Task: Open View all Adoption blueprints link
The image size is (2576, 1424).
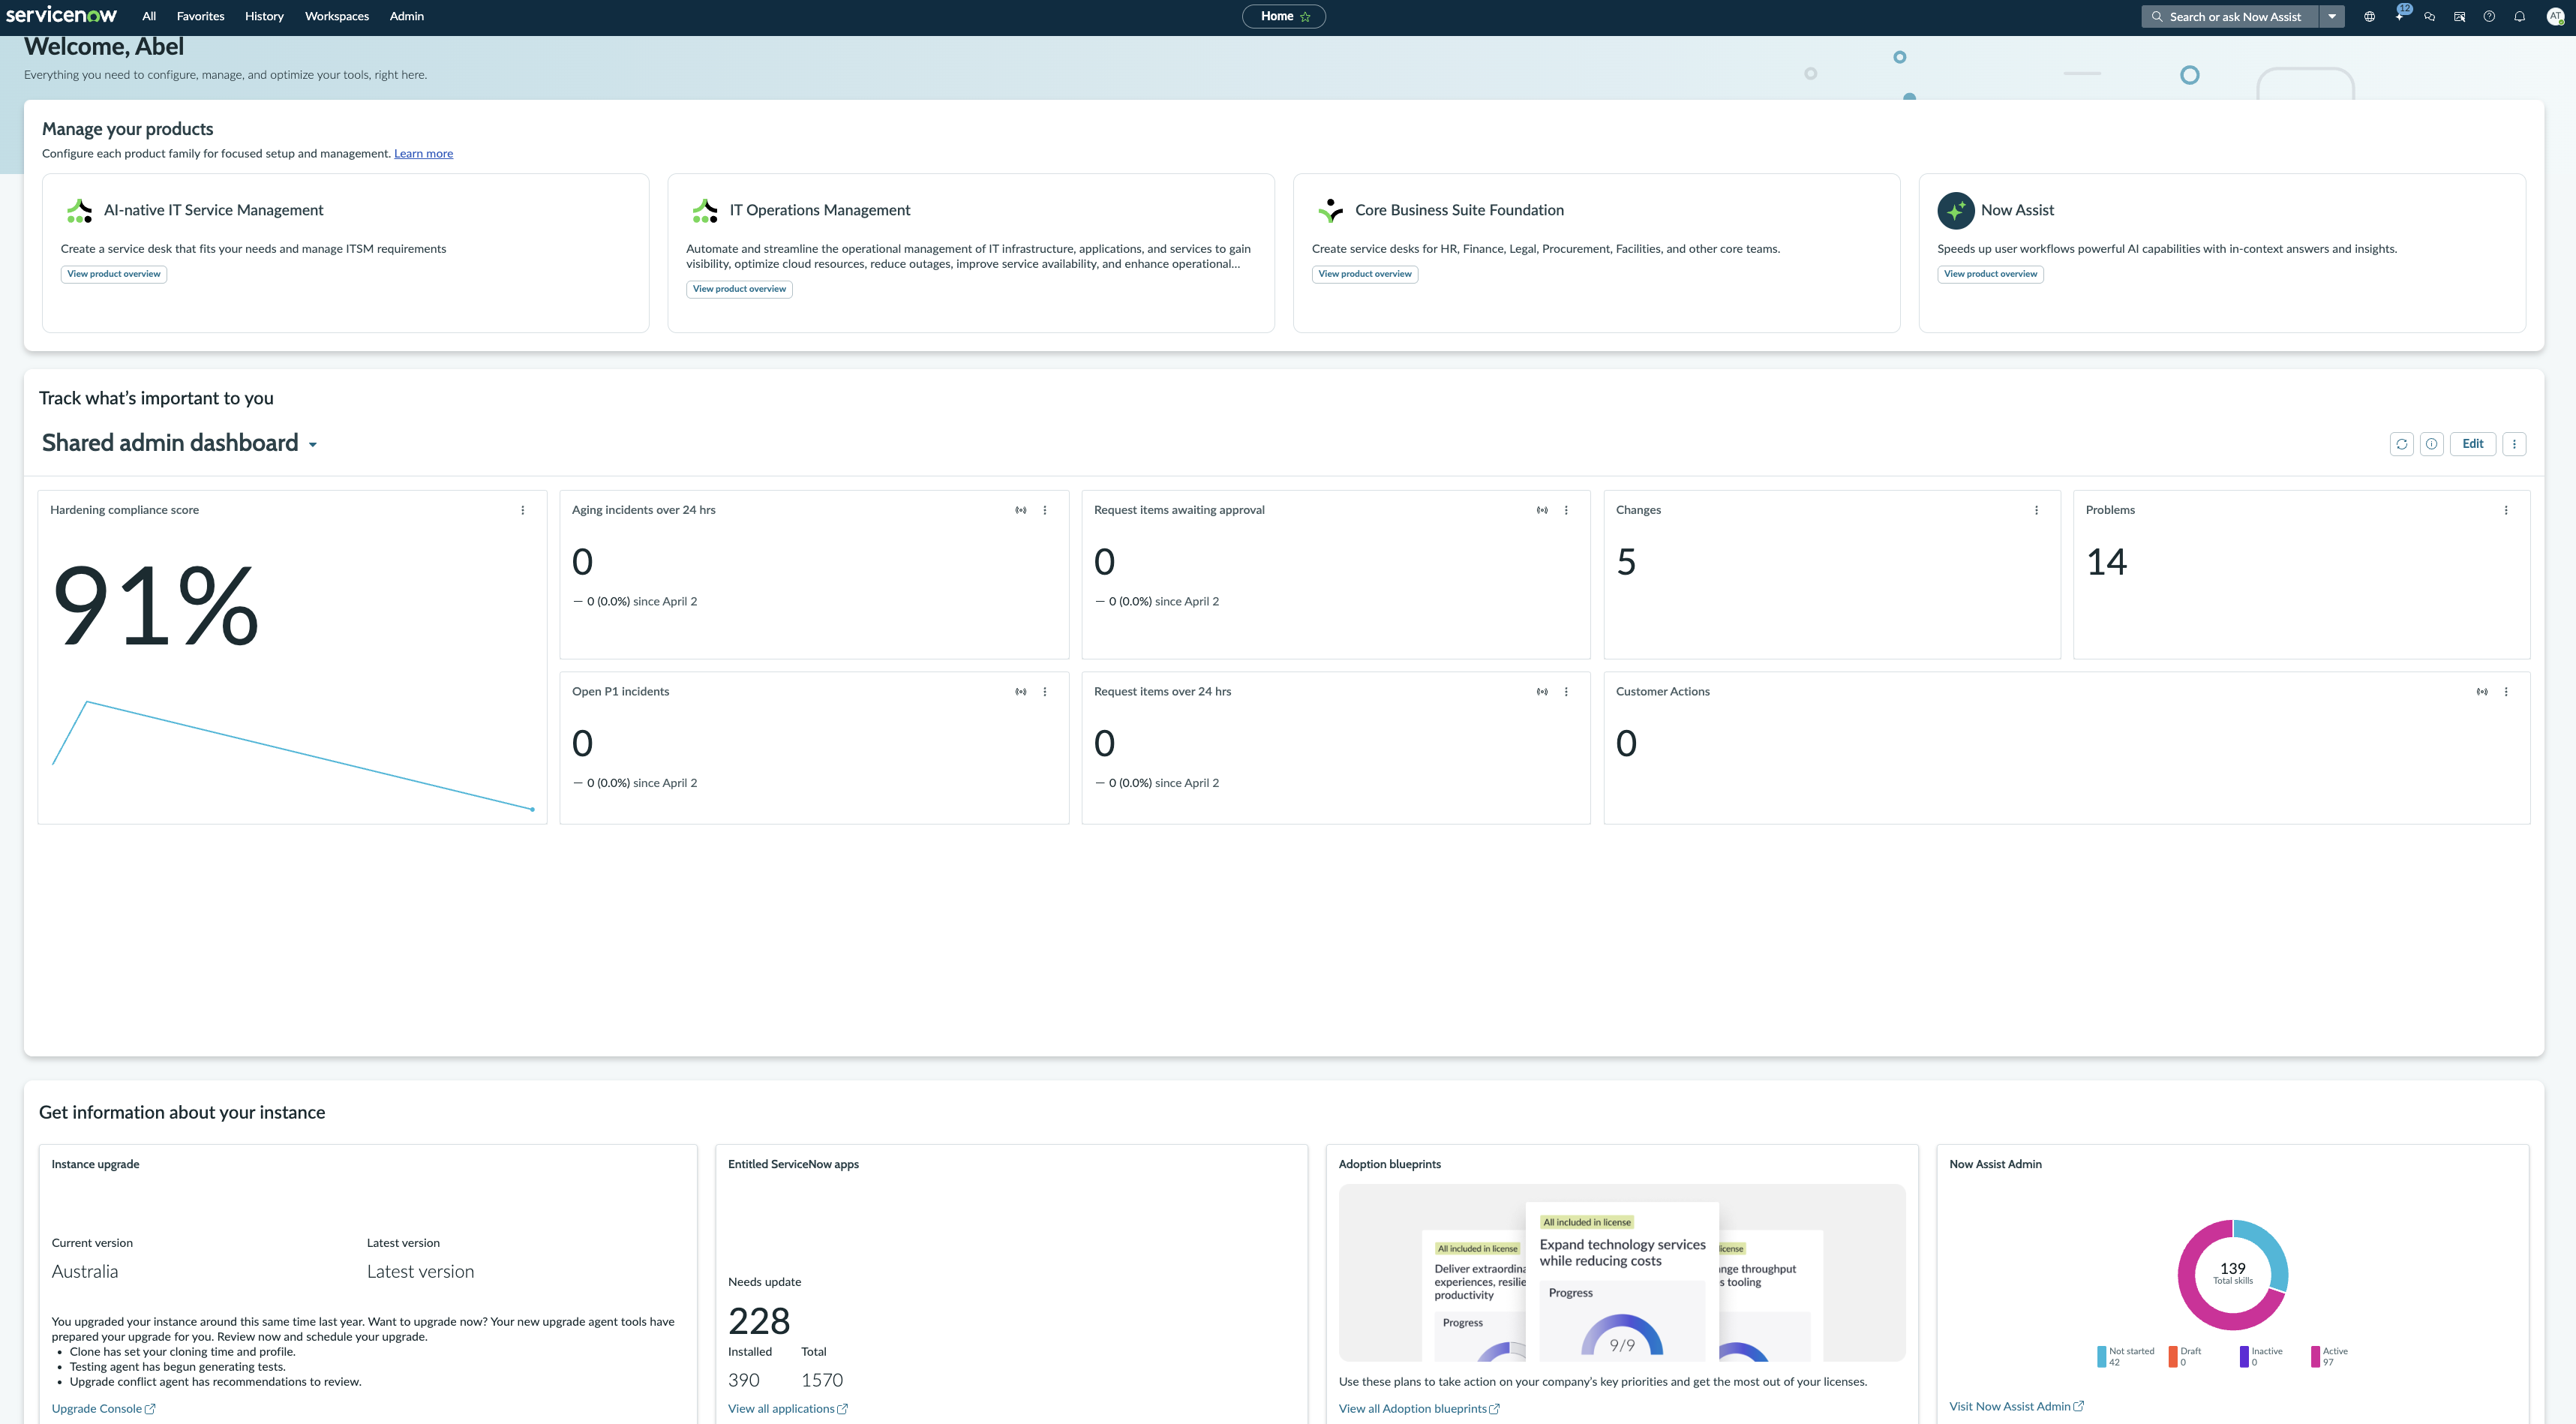Action: [1418, 1409]
